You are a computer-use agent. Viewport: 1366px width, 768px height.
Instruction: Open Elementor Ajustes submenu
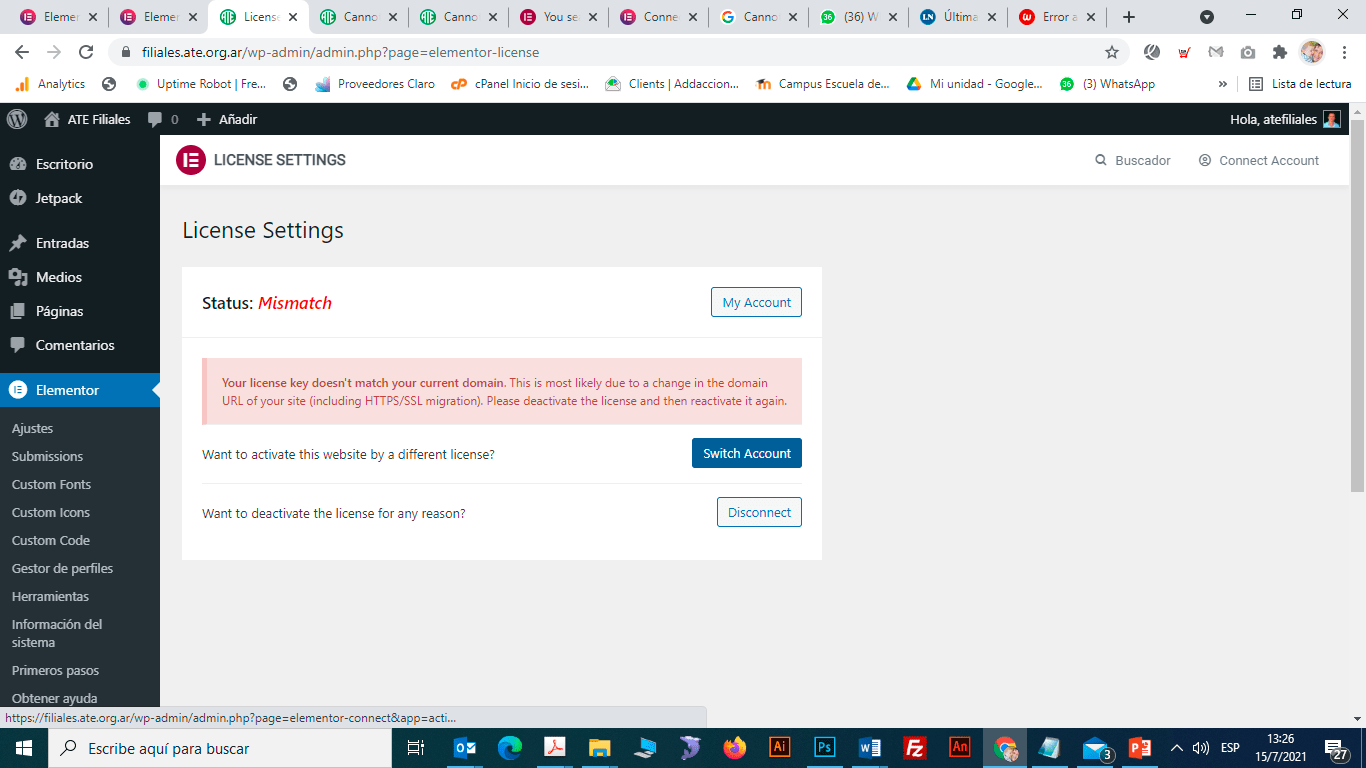pyautogui.click(x=32, y=428)
